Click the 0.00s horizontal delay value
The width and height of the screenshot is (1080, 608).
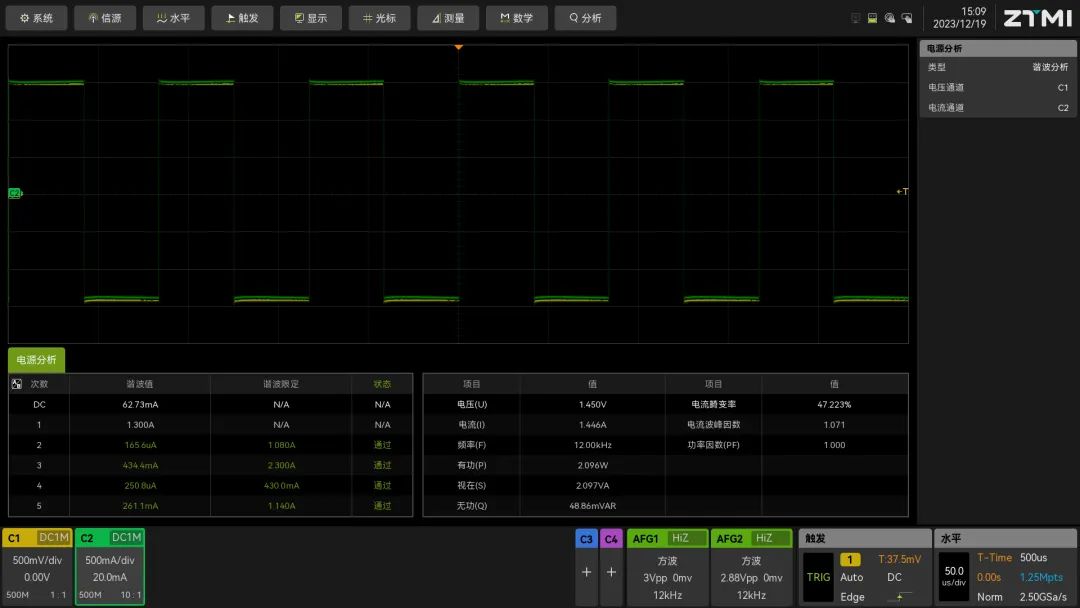(989, 577)
